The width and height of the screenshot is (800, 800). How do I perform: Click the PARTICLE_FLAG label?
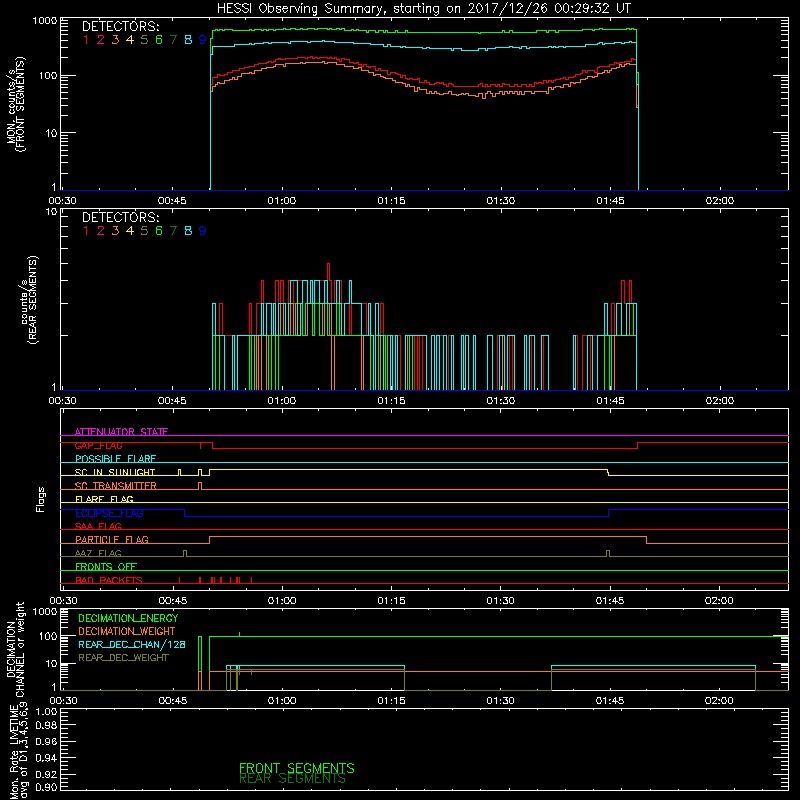click(112, 539)
